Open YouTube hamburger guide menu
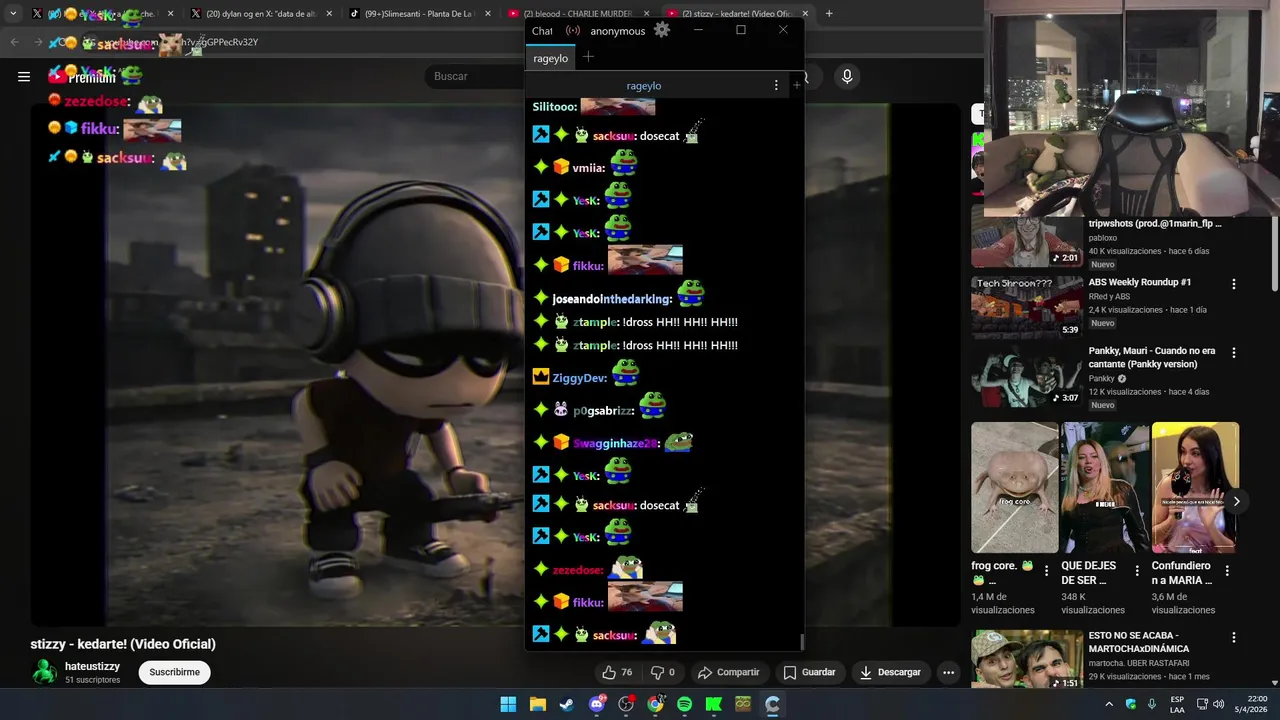Screen dimensions: 1280x720 click(24, 76)
